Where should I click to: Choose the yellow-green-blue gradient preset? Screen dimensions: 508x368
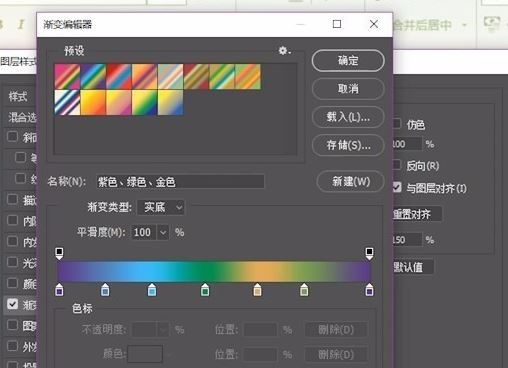click(x=144, y=103)
